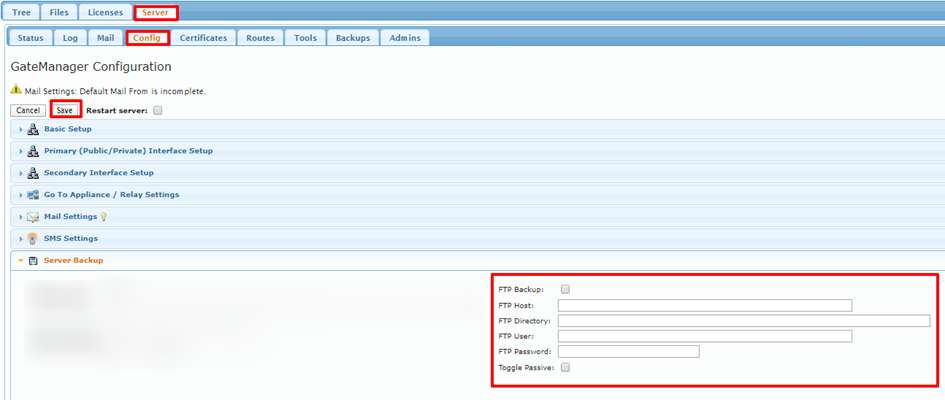The height and width of the screenshot is (400, 945).
Task: Click the lightbulb hint beside Mail Settings
Action: tap(103, 216)
